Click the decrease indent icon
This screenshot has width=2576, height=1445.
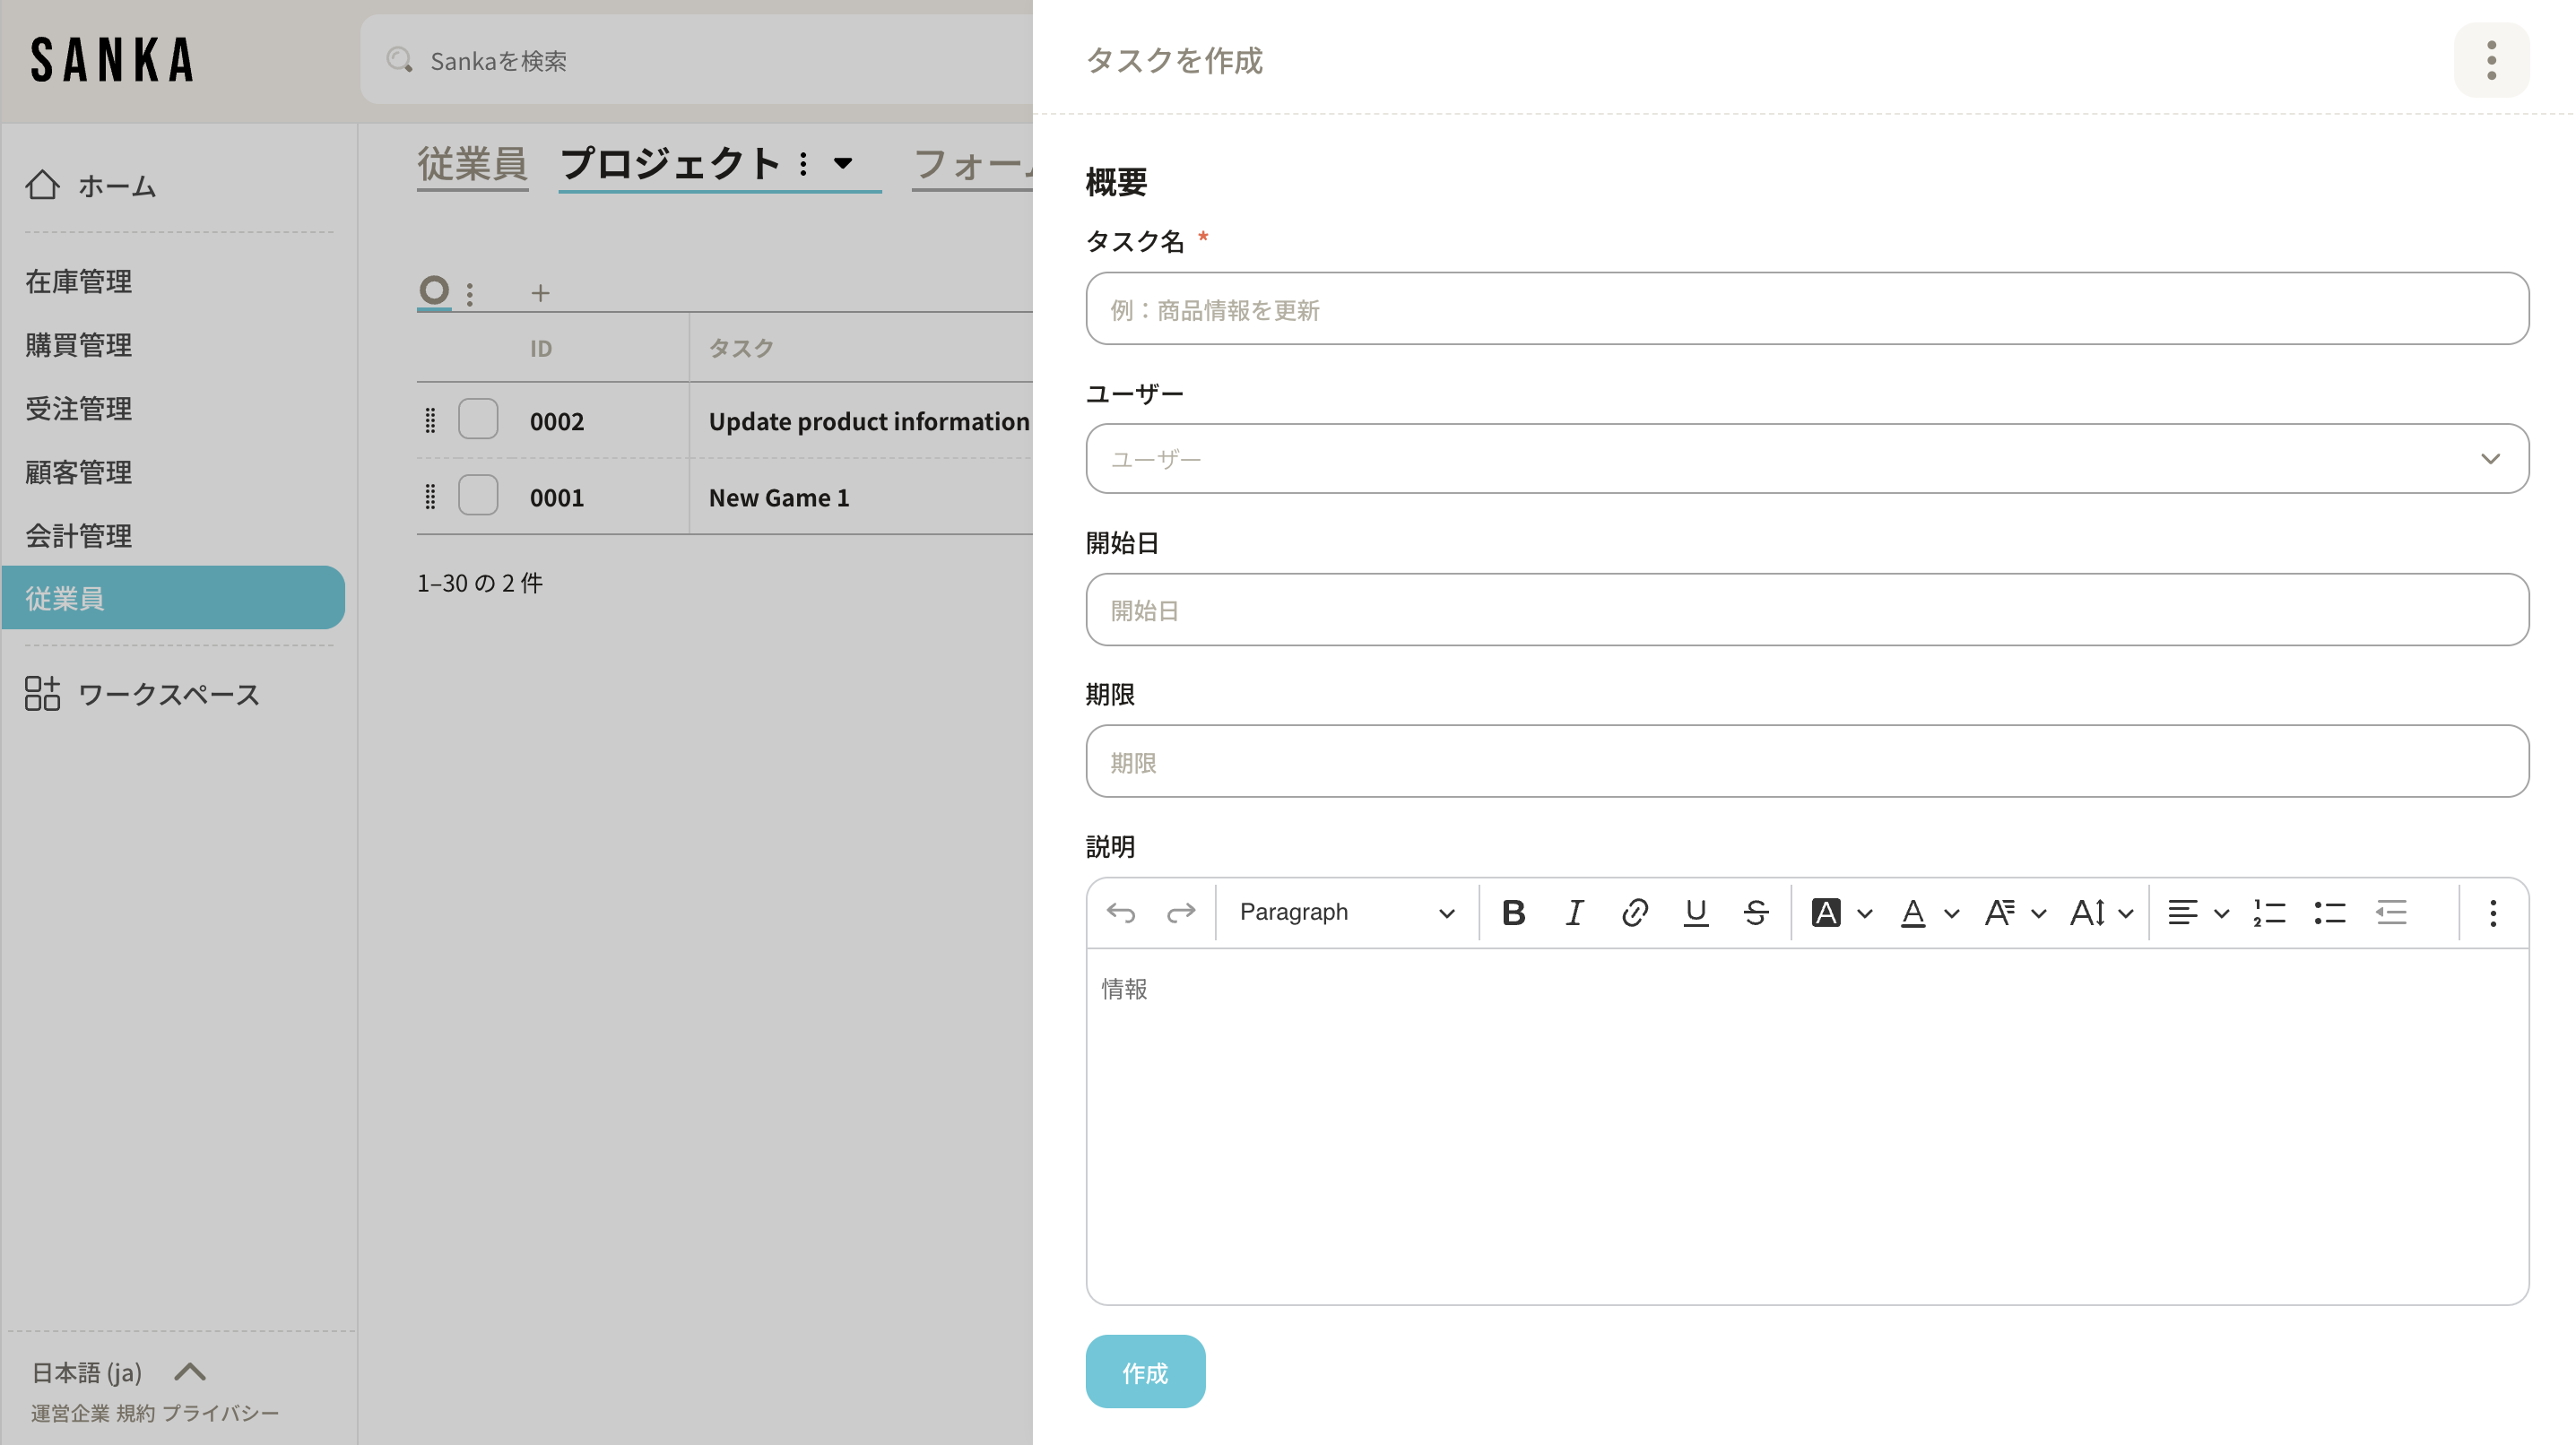click(x=2391, y=912)
